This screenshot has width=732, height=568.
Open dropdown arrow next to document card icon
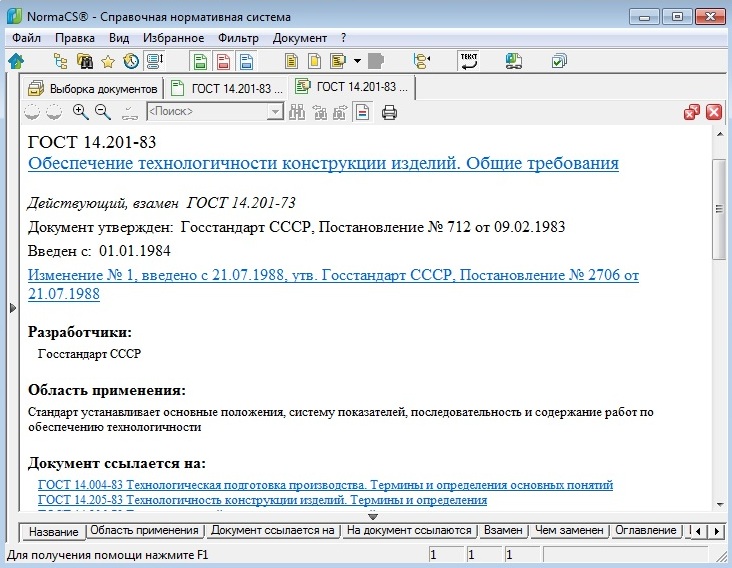(x=357, y=61)
